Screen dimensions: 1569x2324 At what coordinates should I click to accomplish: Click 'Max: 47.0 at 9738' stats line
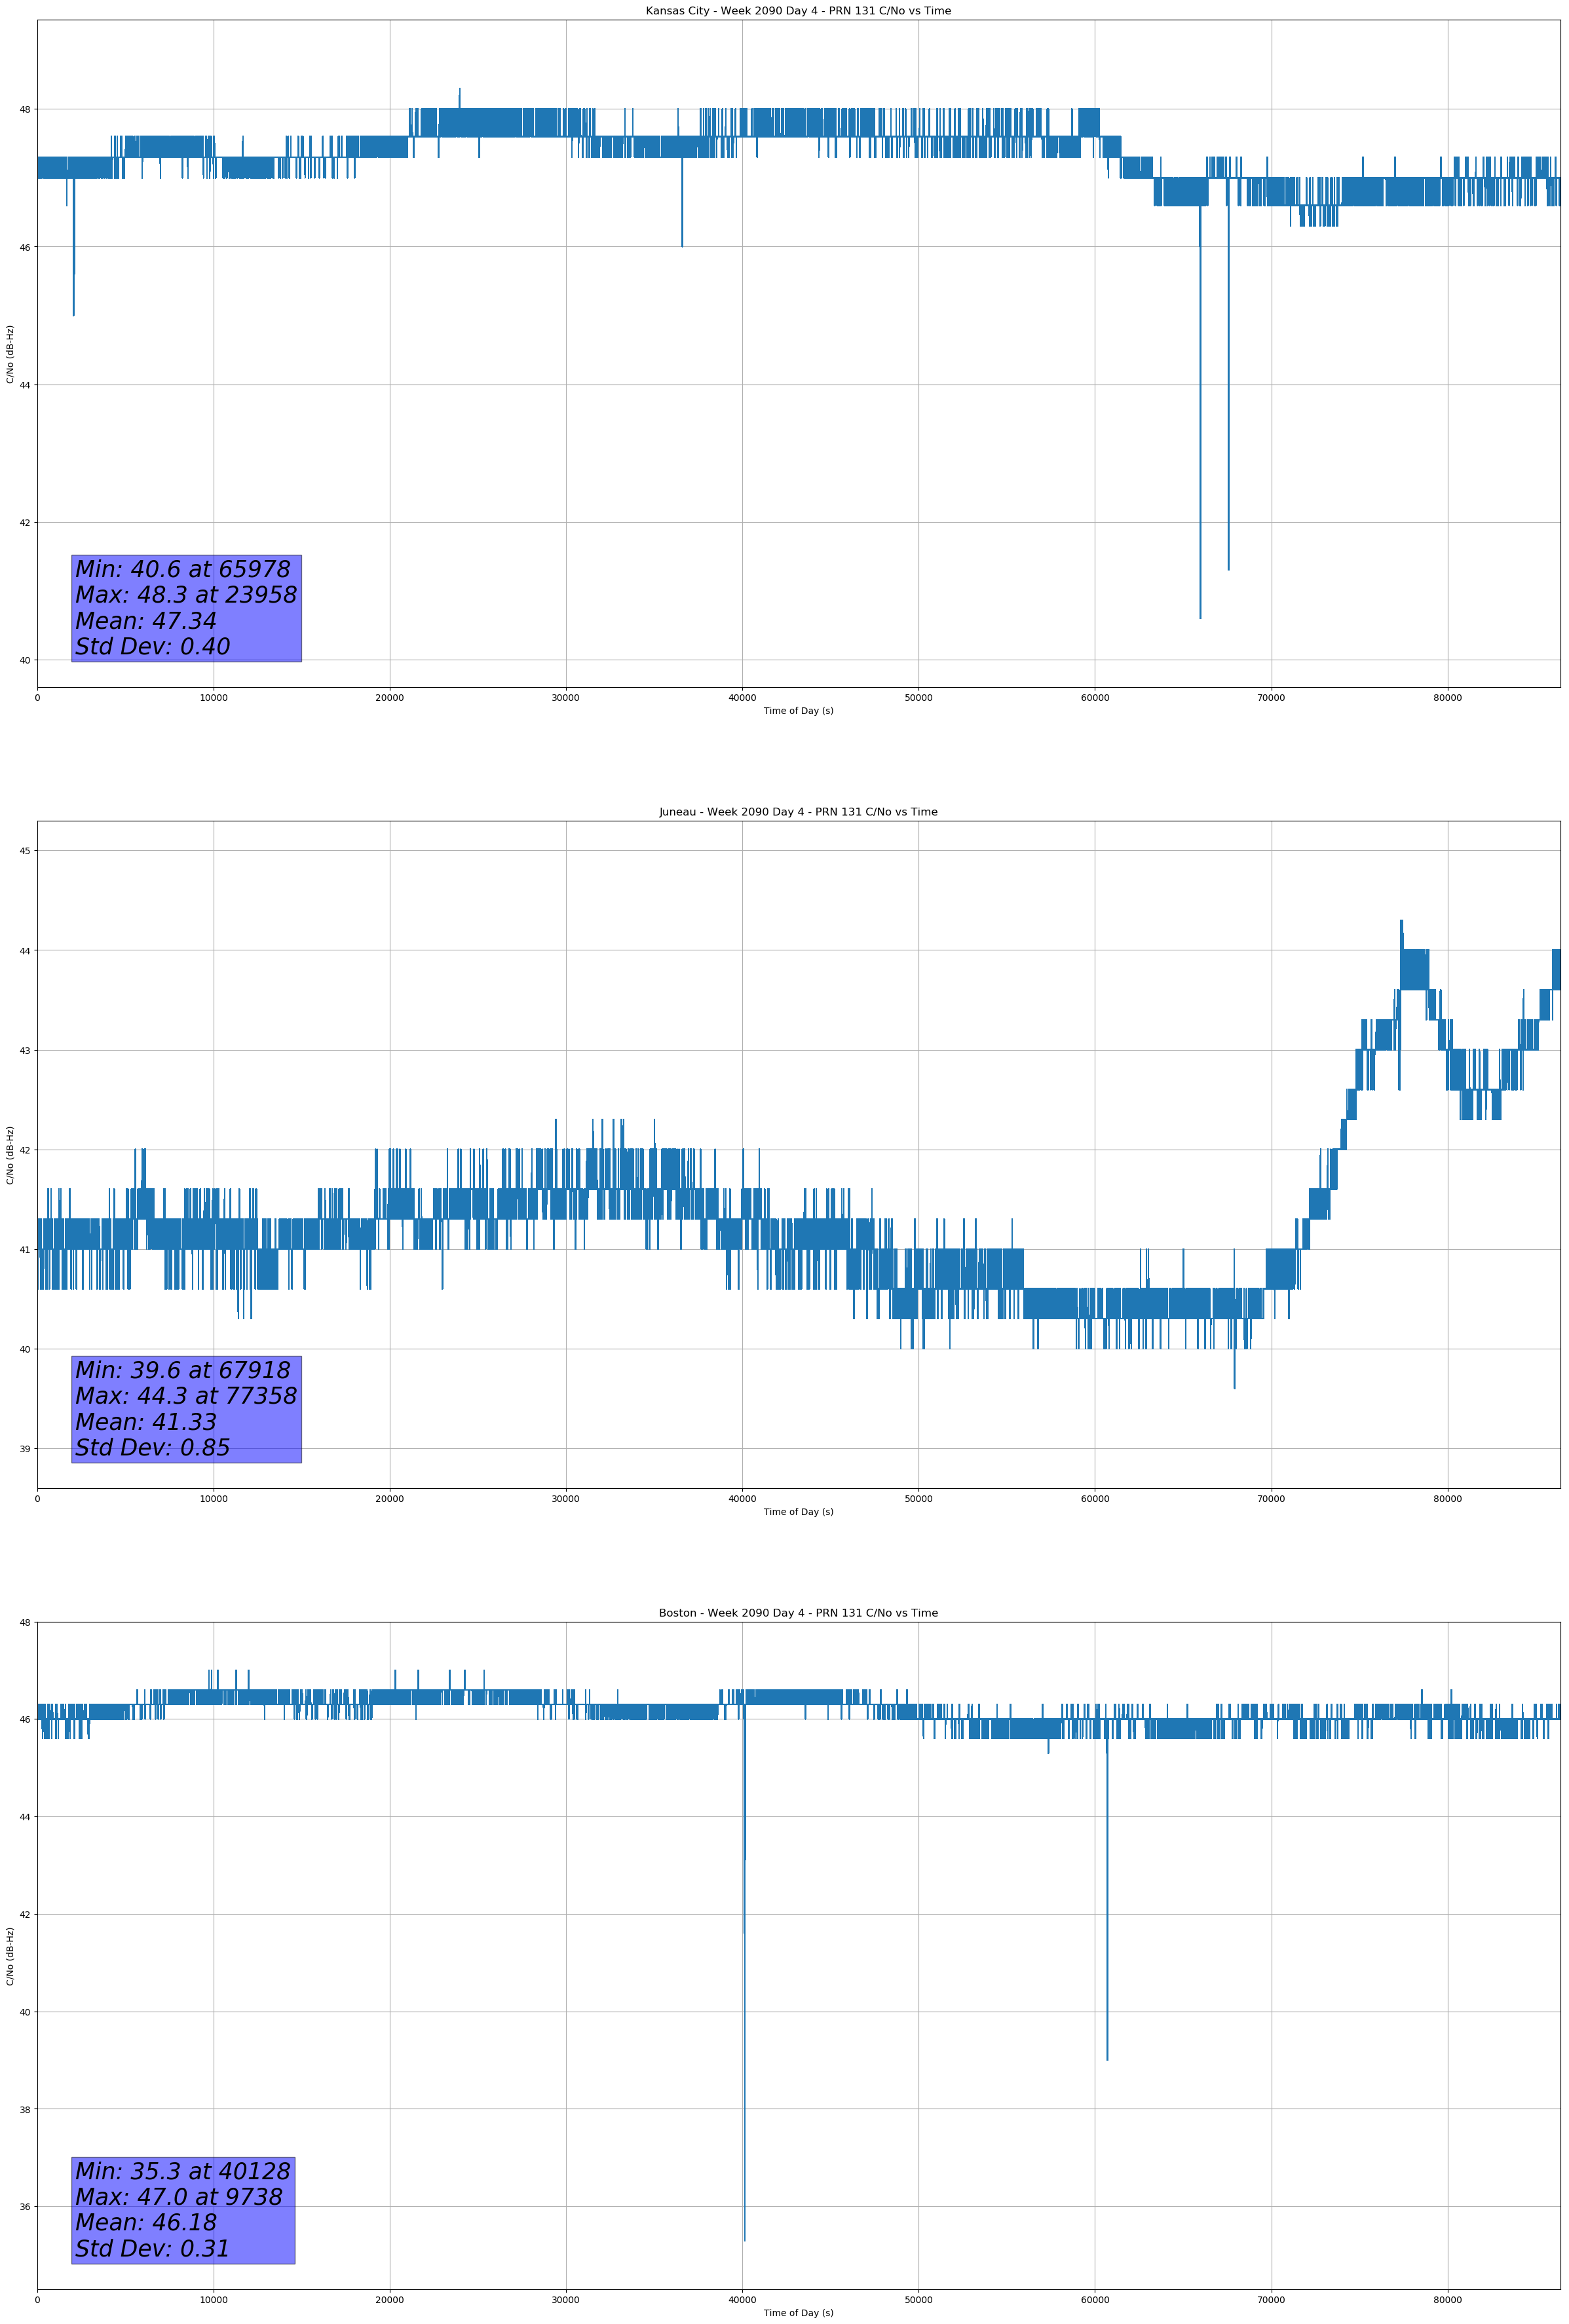(179, 2197)
